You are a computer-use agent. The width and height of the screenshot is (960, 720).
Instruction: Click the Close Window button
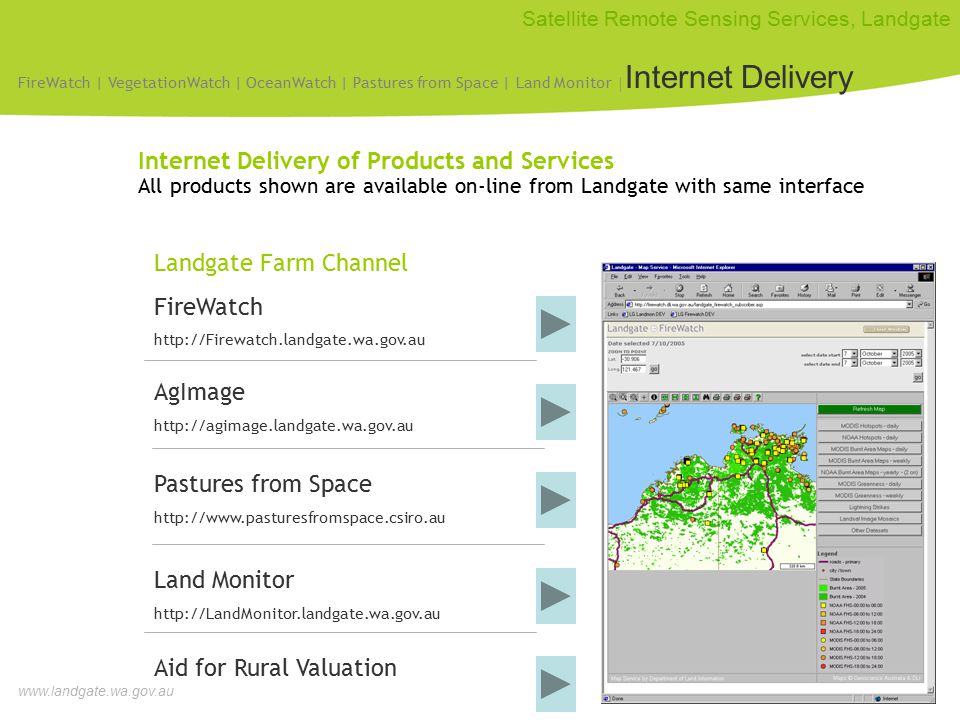887,329
